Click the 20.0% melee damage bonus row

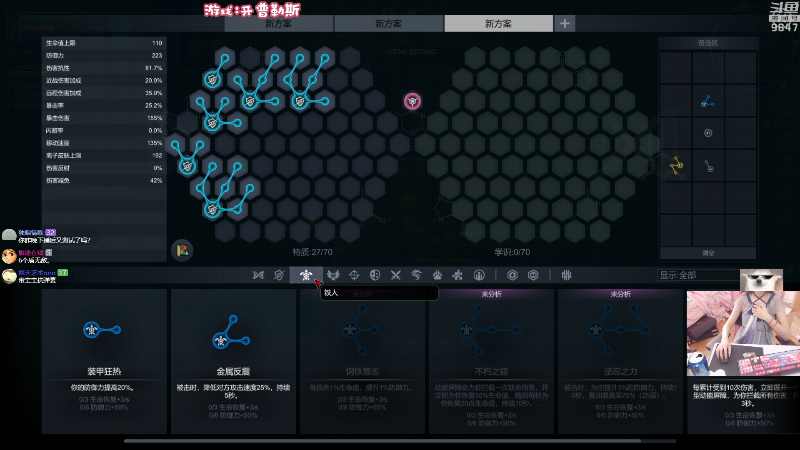pos(104,81)
